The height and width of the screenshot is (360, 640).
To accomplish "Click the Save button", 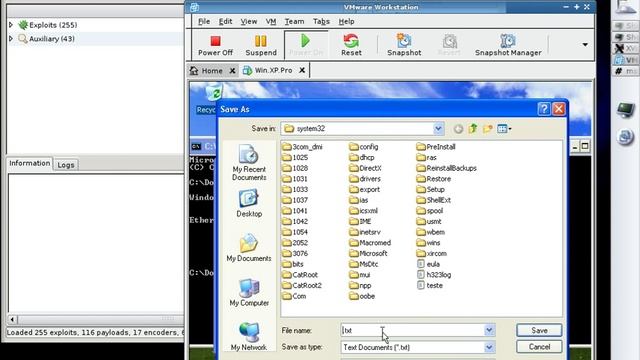I will (539, 330).
